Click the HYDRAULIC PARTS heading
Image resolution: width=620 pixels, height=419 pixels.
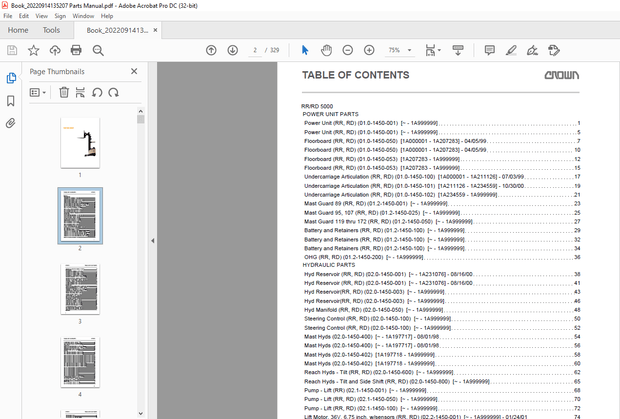[x=329, y=265]
